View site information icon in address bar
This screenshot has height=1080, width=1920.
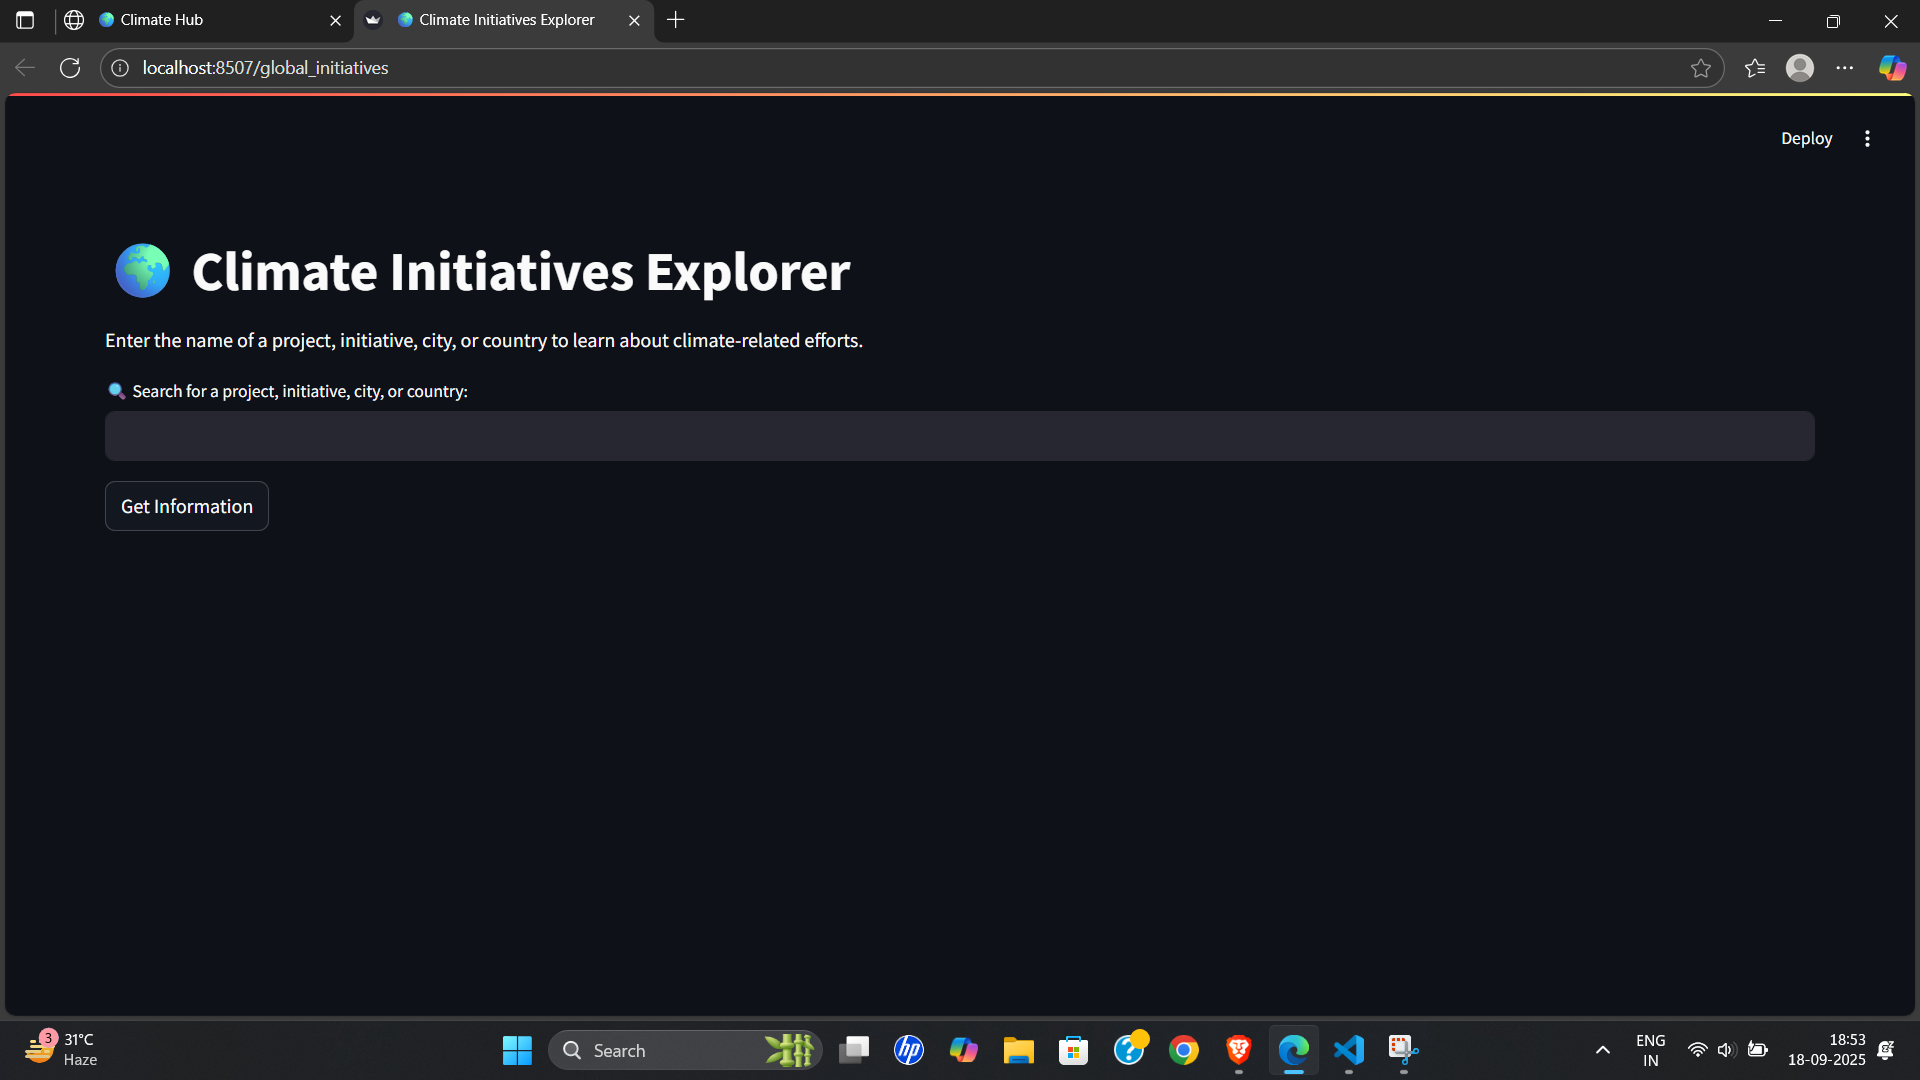point(120,68)
